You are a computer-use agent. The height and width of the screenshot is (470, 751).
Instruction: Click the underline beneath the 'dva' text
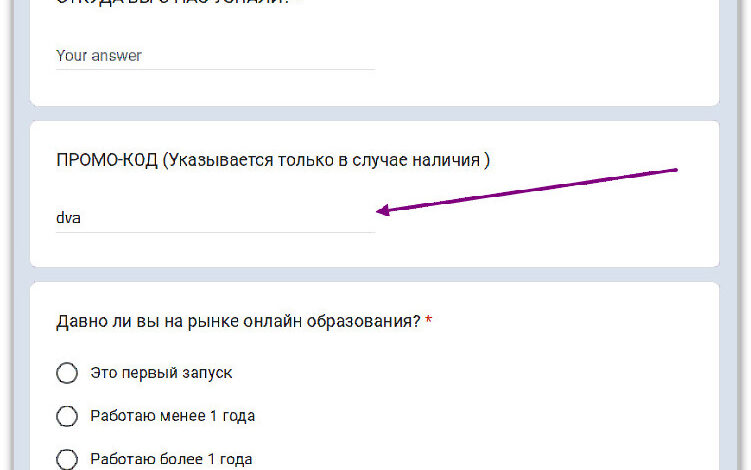pyautogui.click(x=214, y=232)
